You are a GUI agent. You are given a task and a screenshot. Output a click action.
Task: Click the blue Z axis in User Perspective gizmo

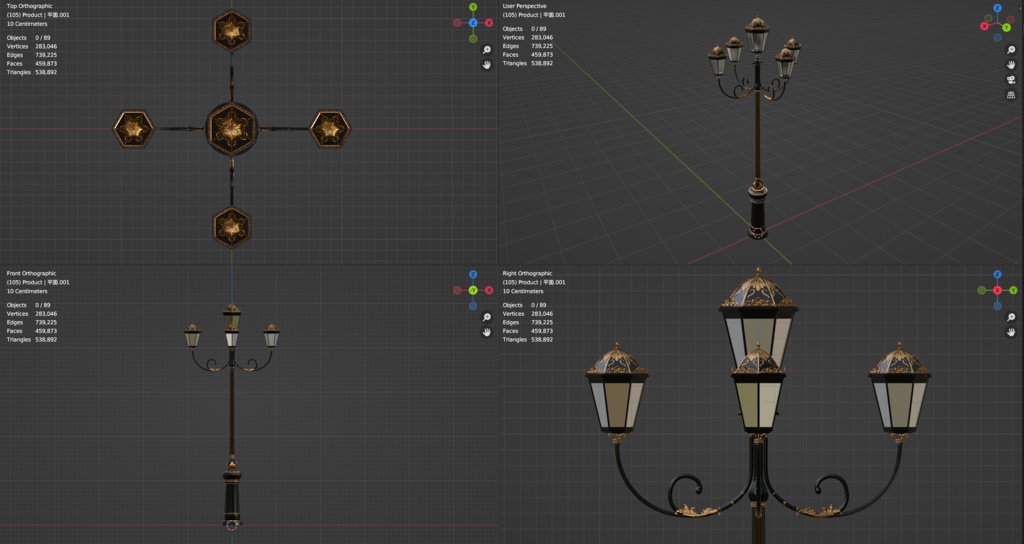point(997,8)
